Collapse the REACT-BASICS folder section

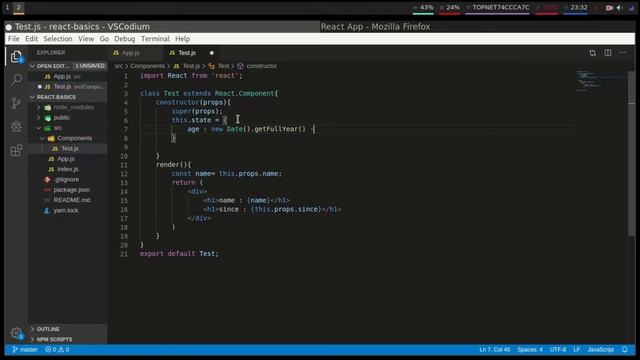(x=67, y=97)
